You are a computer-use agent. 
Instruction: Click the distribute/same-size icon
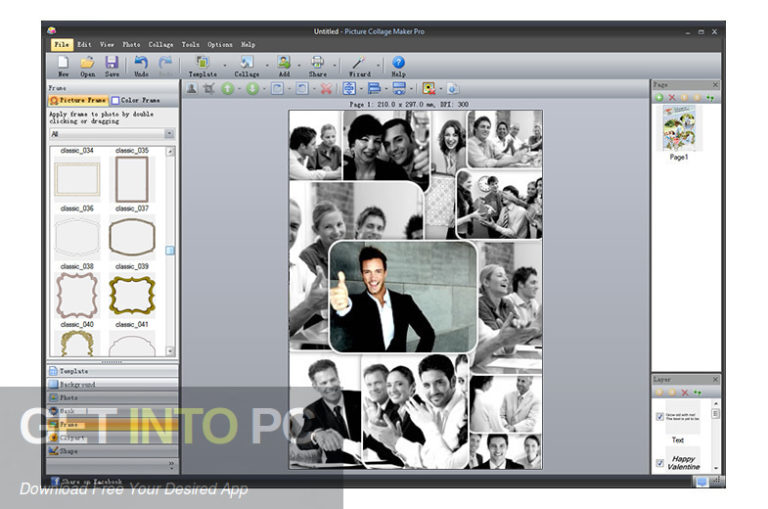399,89
